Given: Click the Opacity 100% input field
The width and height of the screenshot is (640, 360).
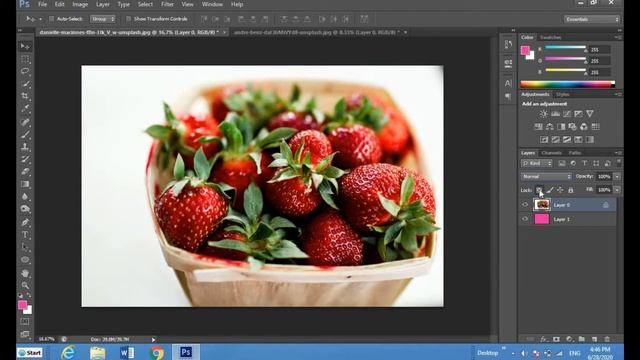Looking at the screenshot, I should (604, 177).
